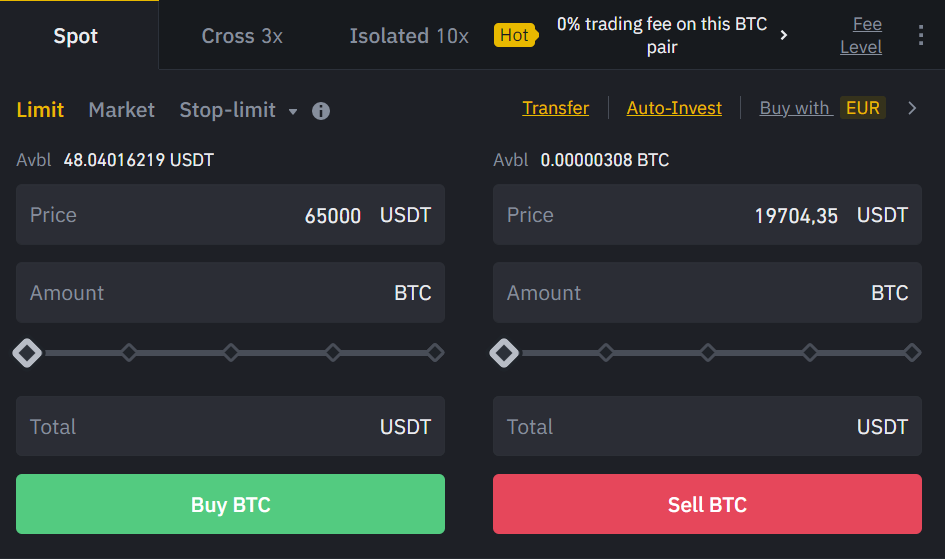
Task: Open the three-dot more options menu
Action: [921, 36]
